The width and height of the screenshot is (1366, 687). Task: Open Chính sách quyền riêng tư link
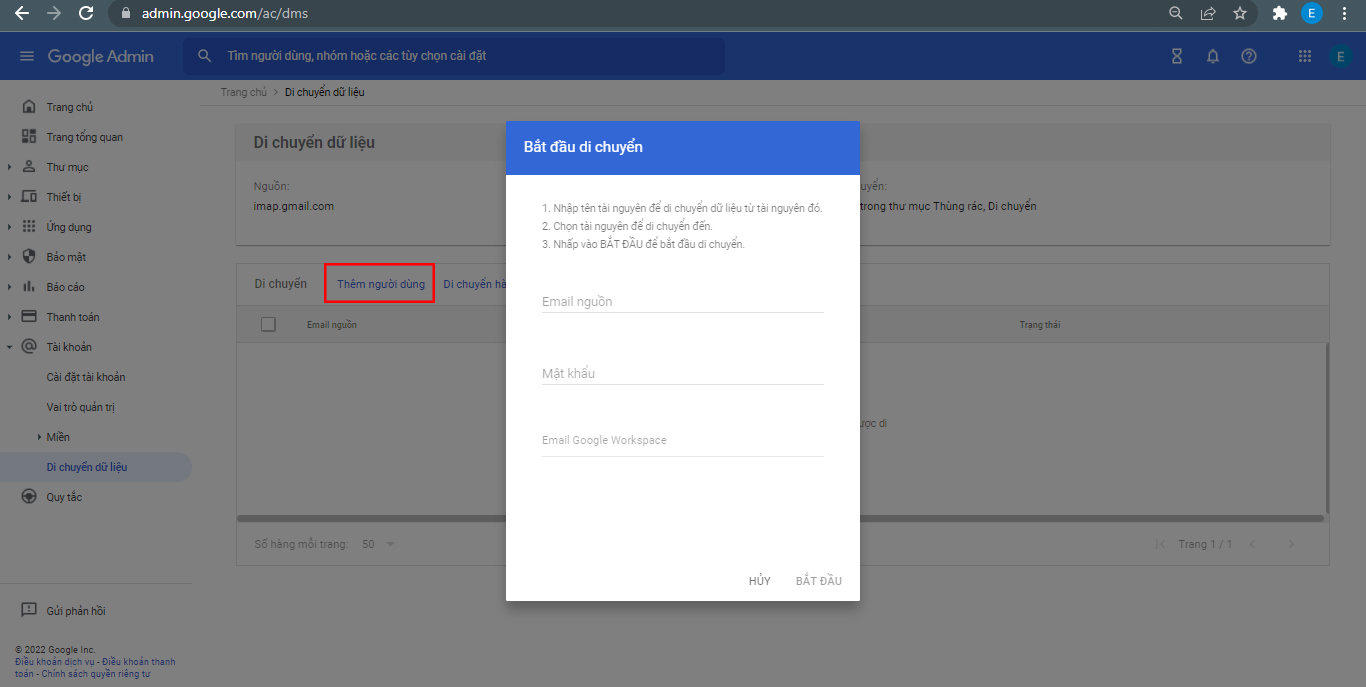tap(95, 674)
